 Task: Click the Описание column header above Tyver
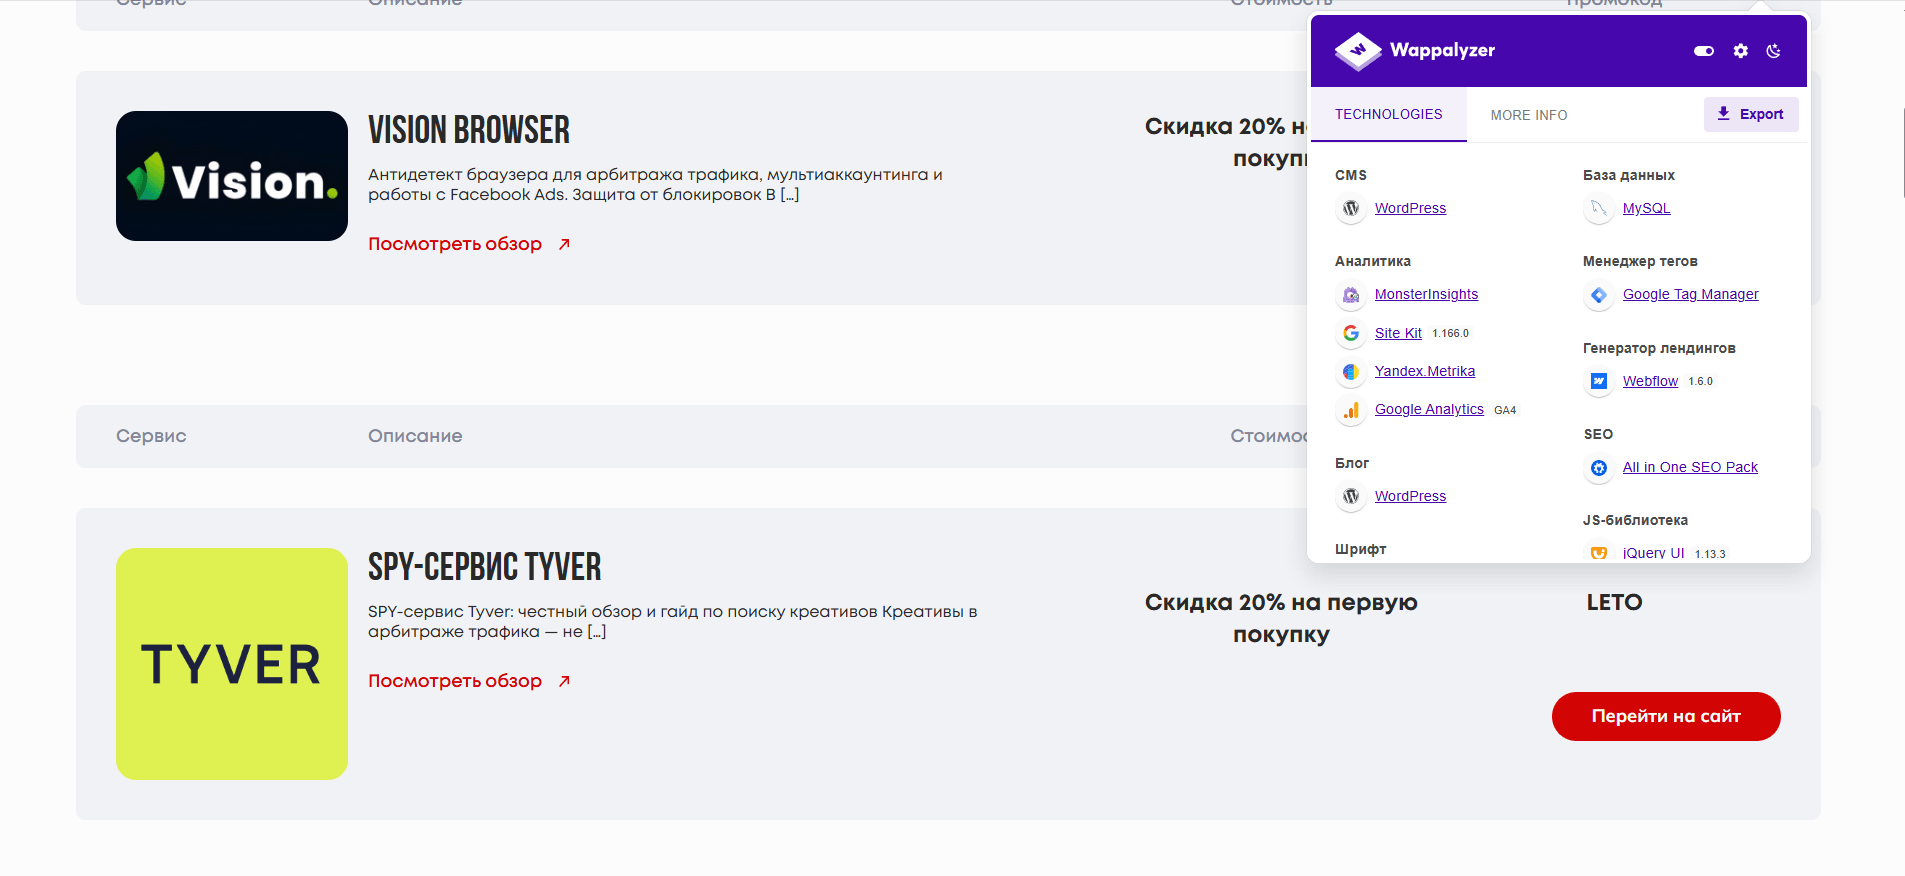[x=415, y=436]
